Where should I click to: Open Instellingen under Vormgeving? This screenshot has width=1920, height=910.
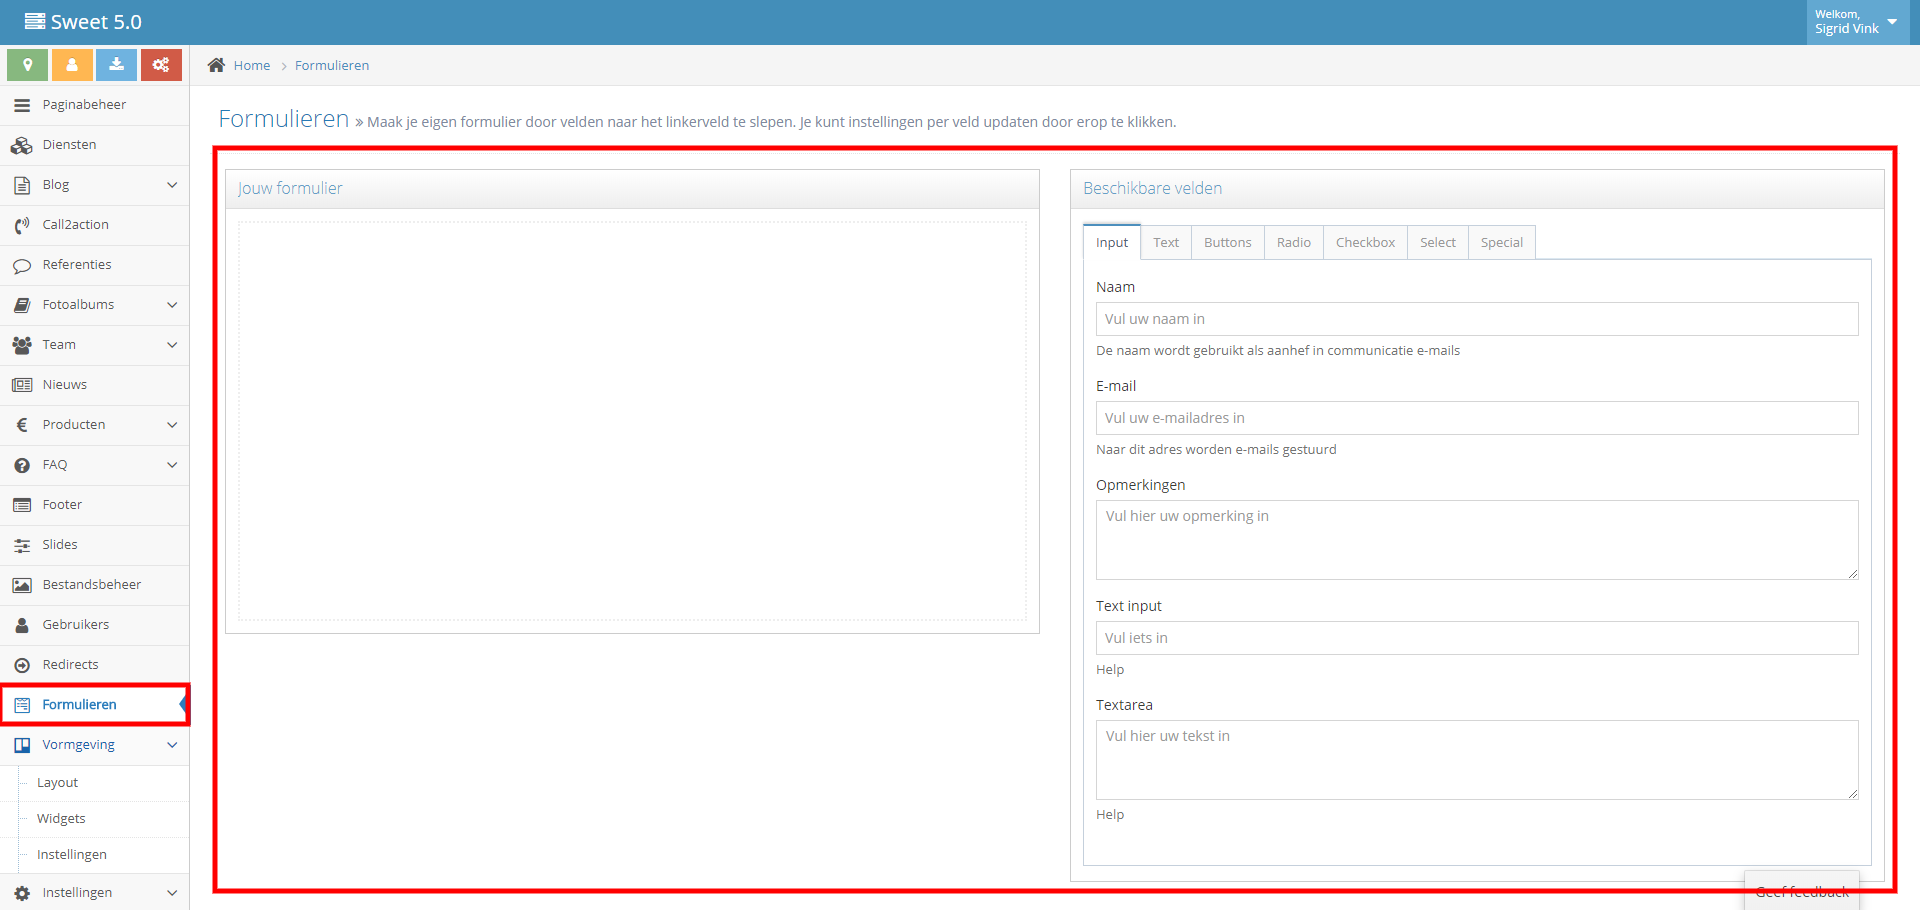coord(72,855)
